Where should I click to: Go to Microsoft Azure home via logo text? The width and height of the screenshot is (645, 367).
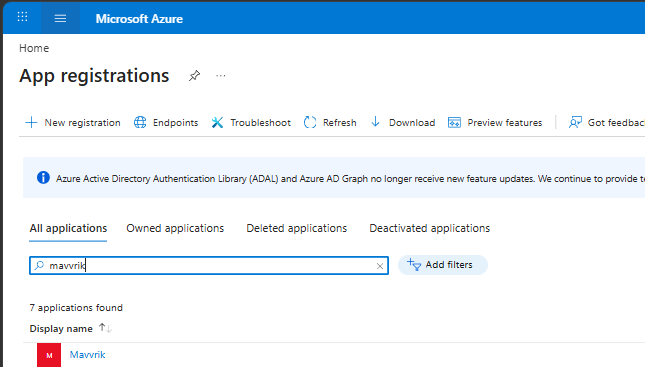point(139,19)
